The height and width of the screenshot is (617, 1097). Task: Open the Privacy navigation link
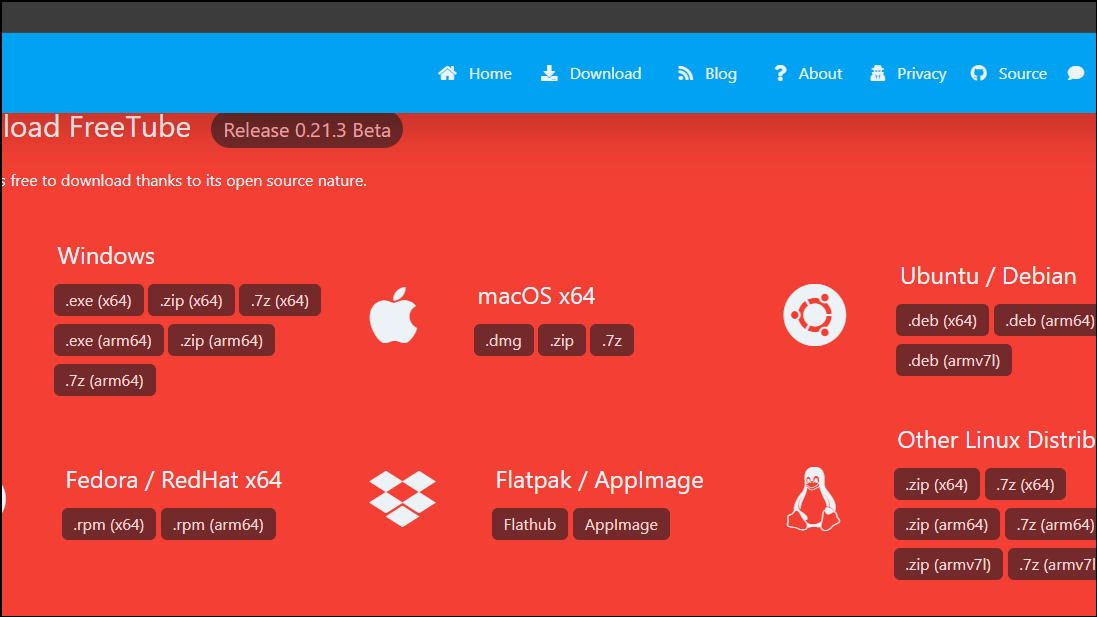tap(921, 73)
